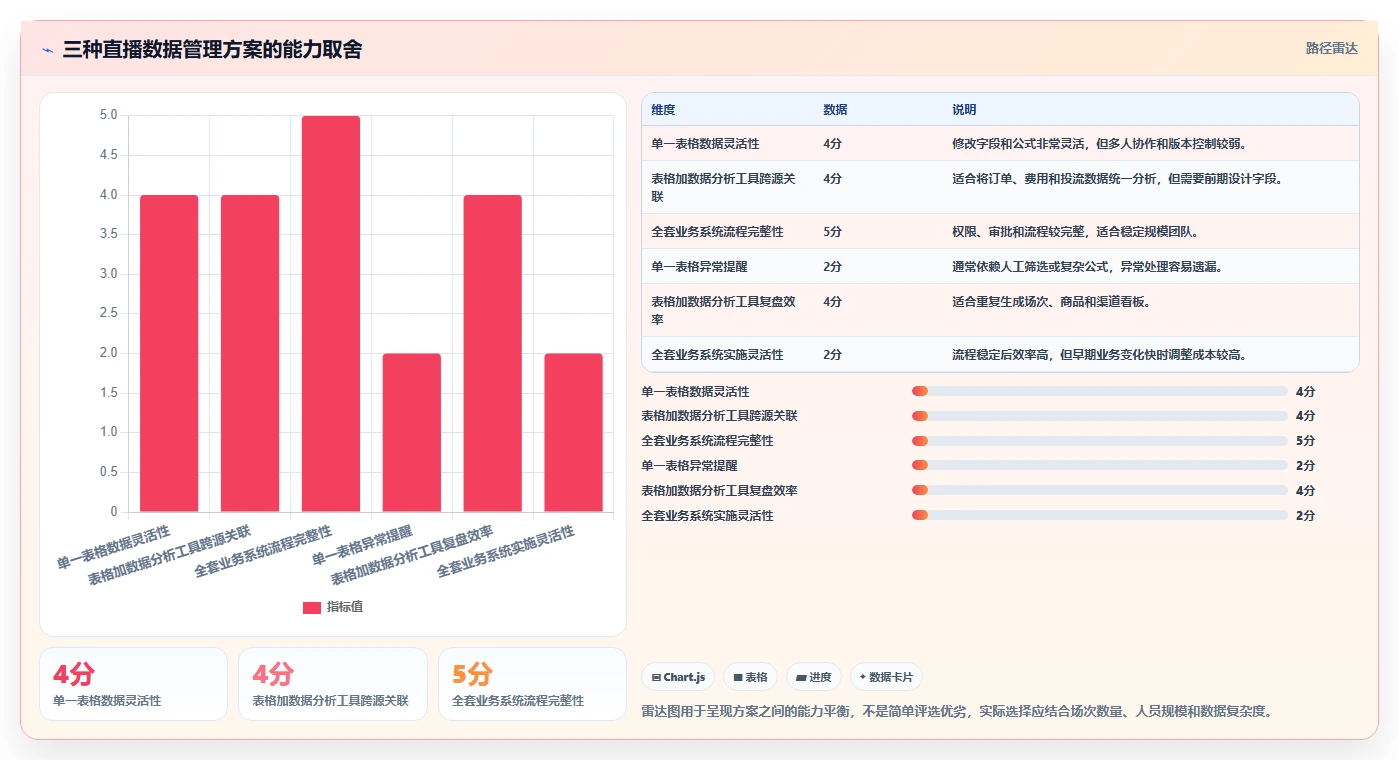Click the 路径雷达 badge in the header
1399x760 pixels.
coord(1331,48)
